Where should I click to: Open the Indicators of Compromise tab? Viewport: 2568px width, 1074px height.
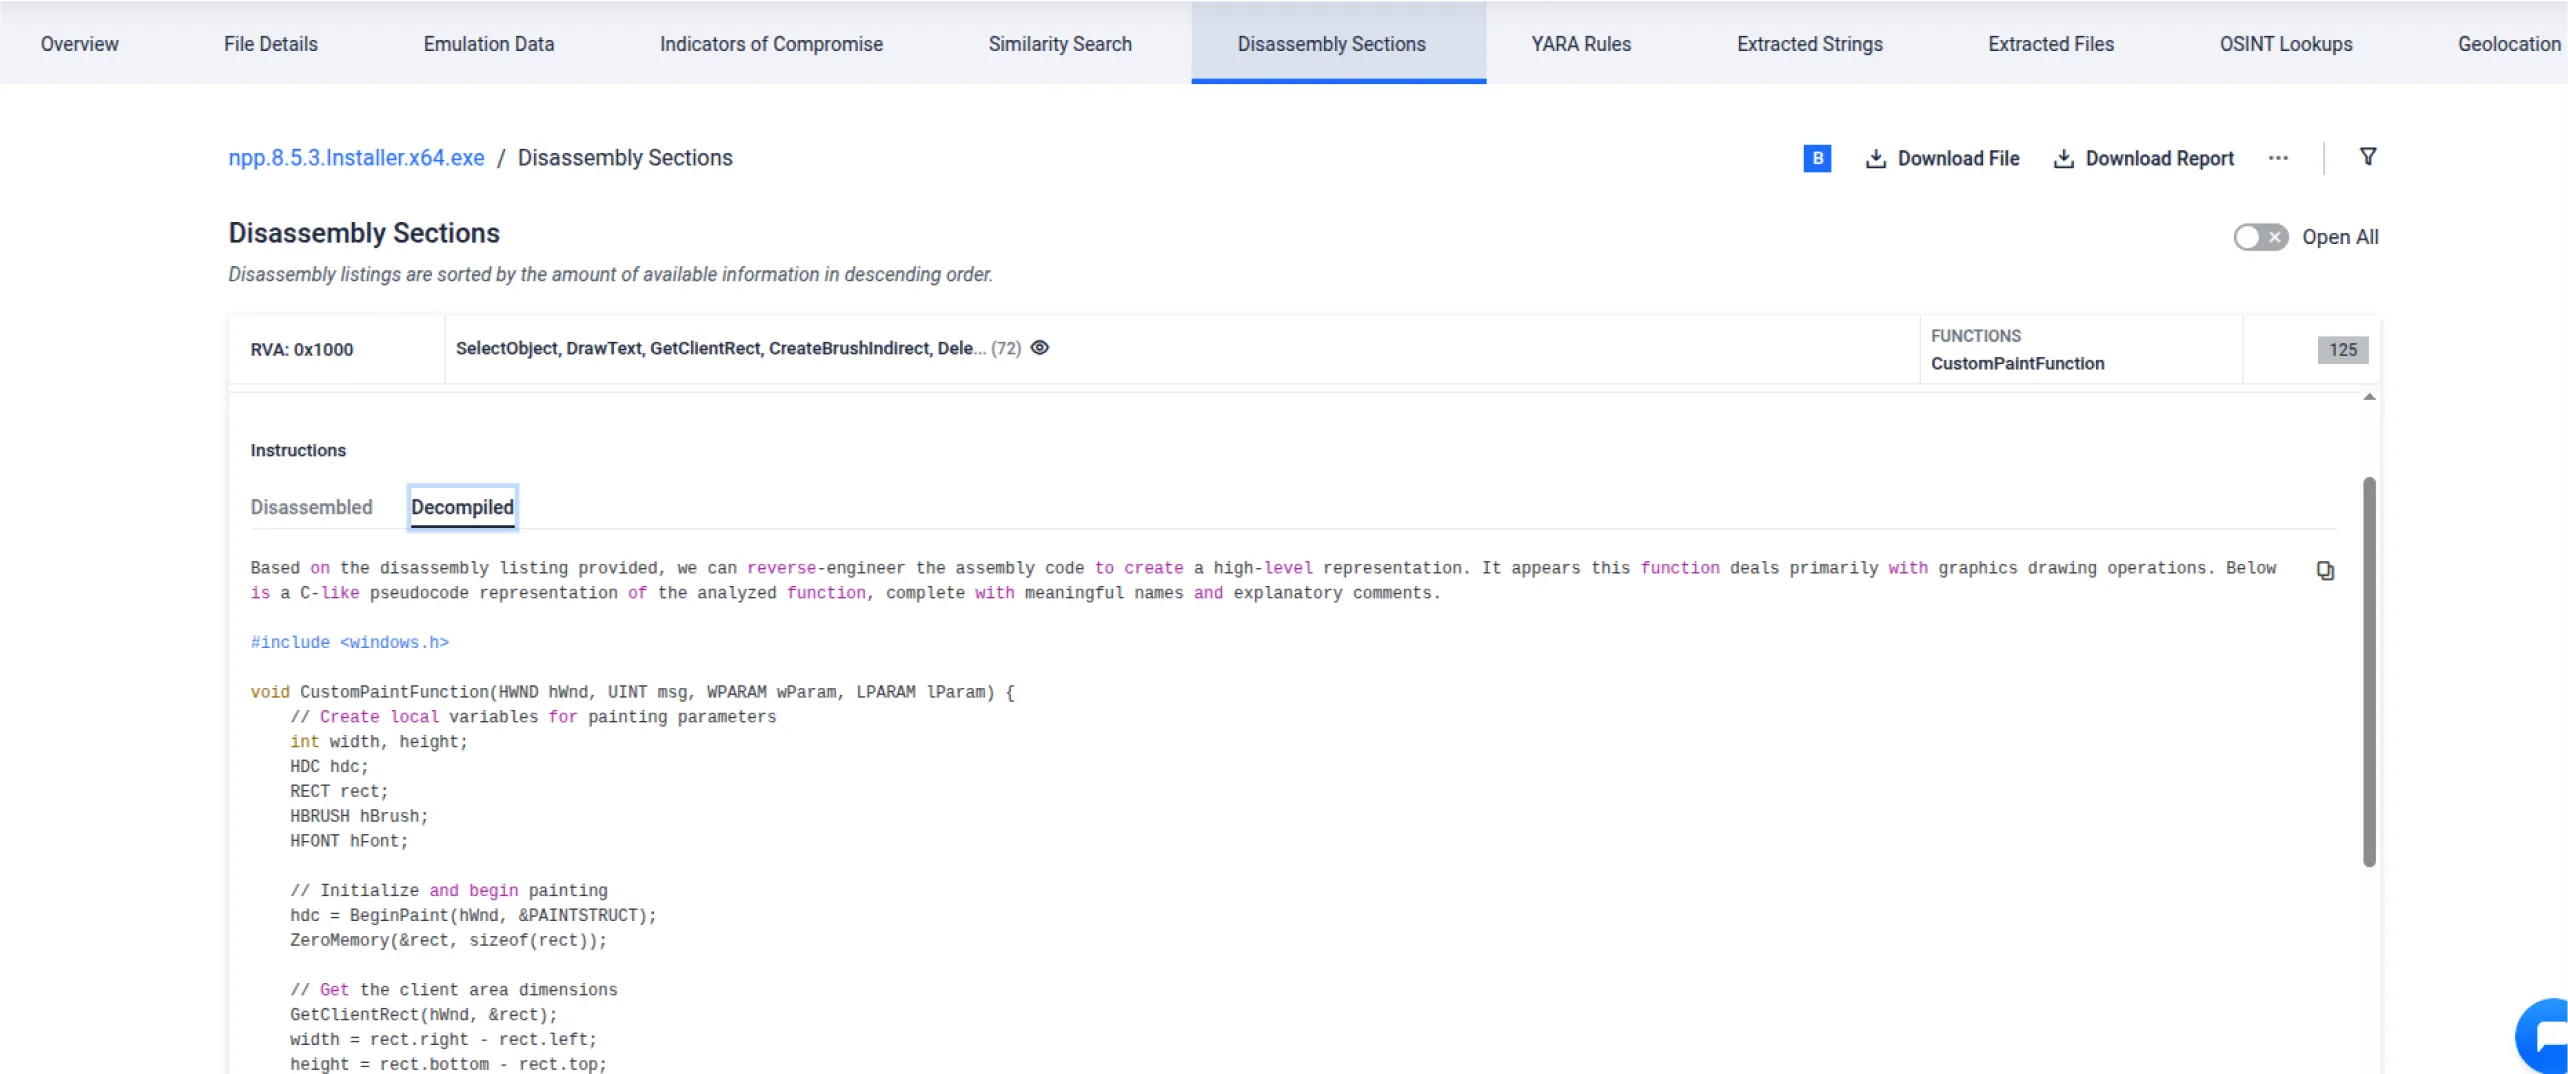[771, 43]
